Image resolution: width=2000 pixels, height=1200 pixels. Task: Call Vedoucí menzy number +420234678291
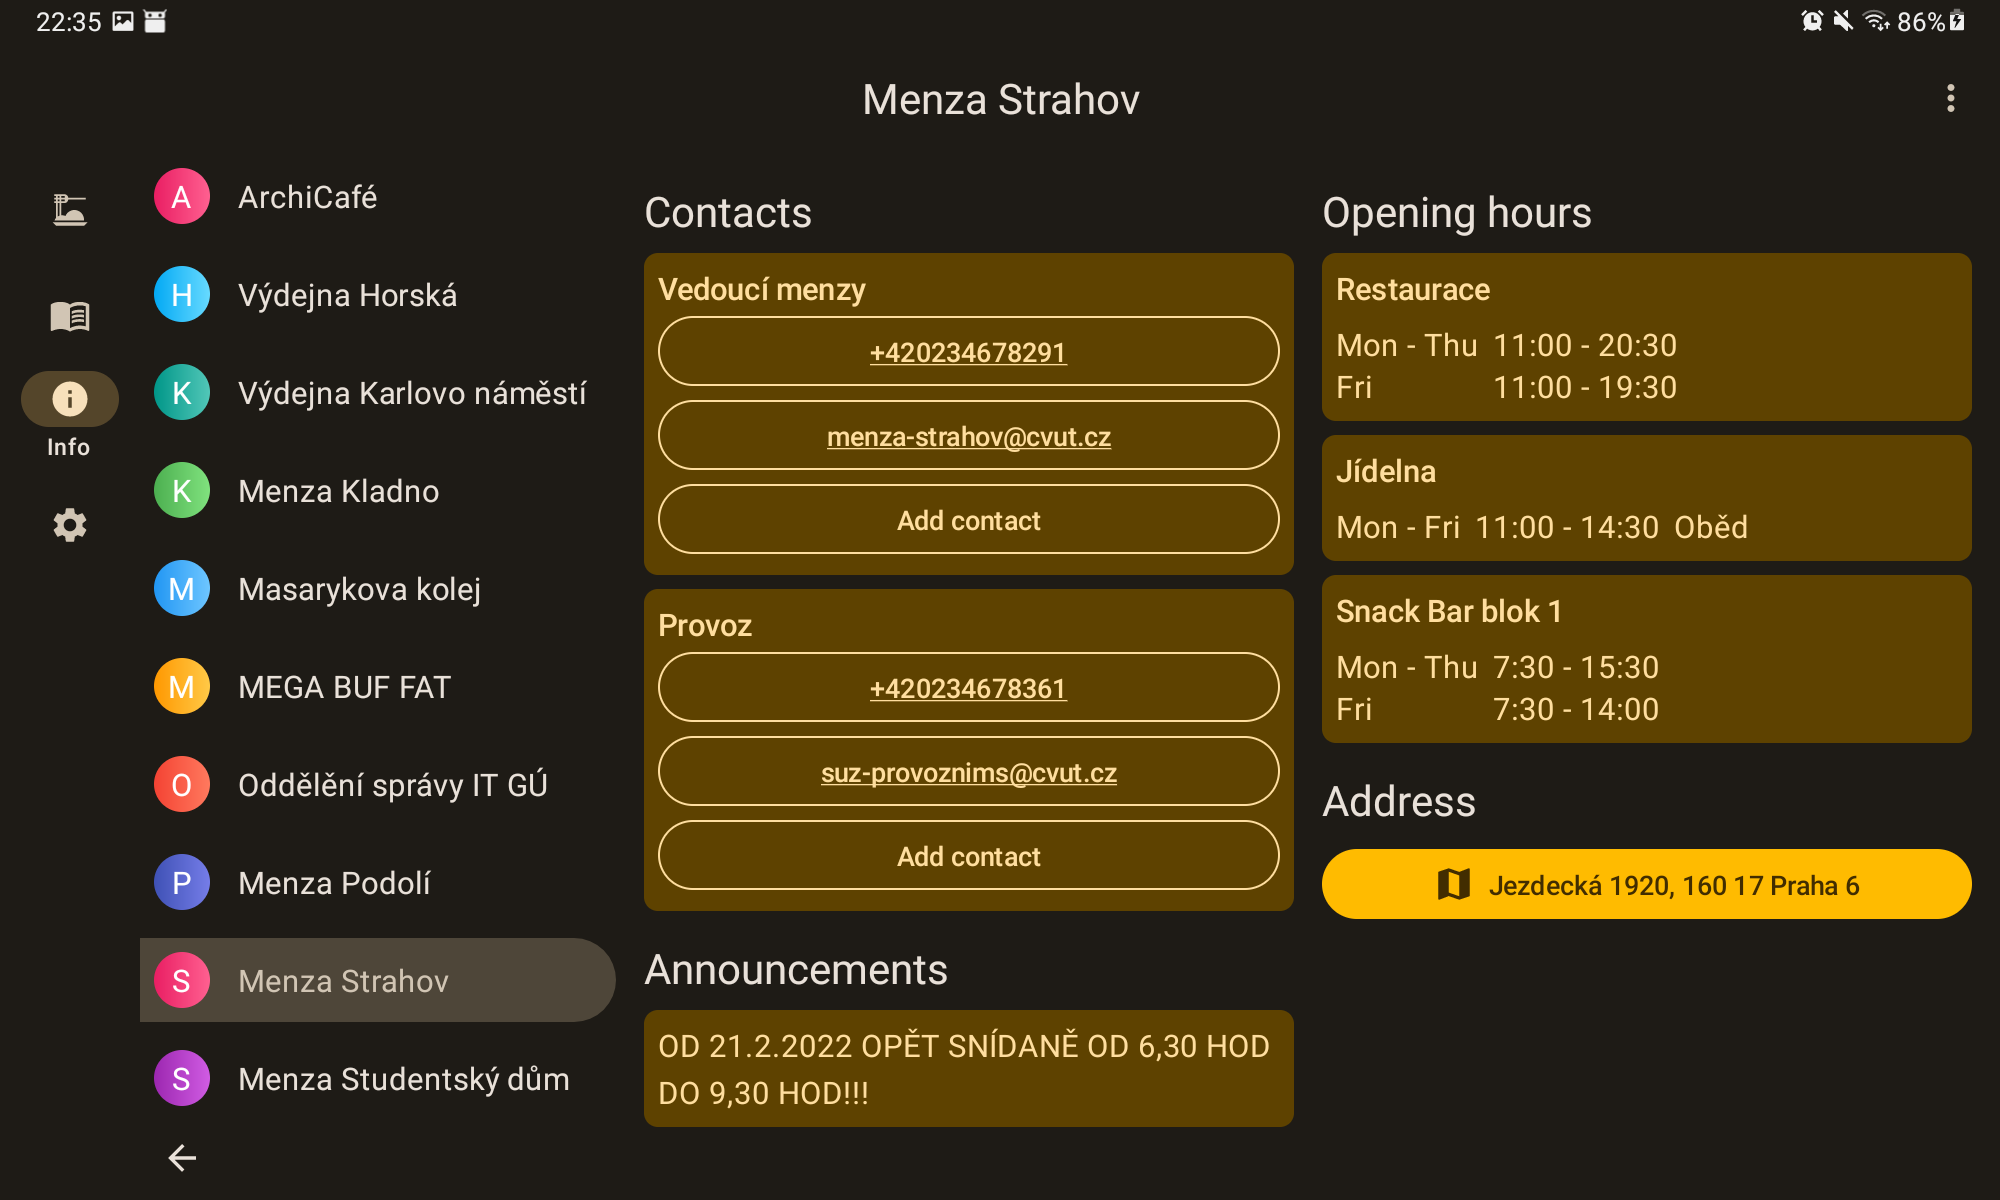968,352
